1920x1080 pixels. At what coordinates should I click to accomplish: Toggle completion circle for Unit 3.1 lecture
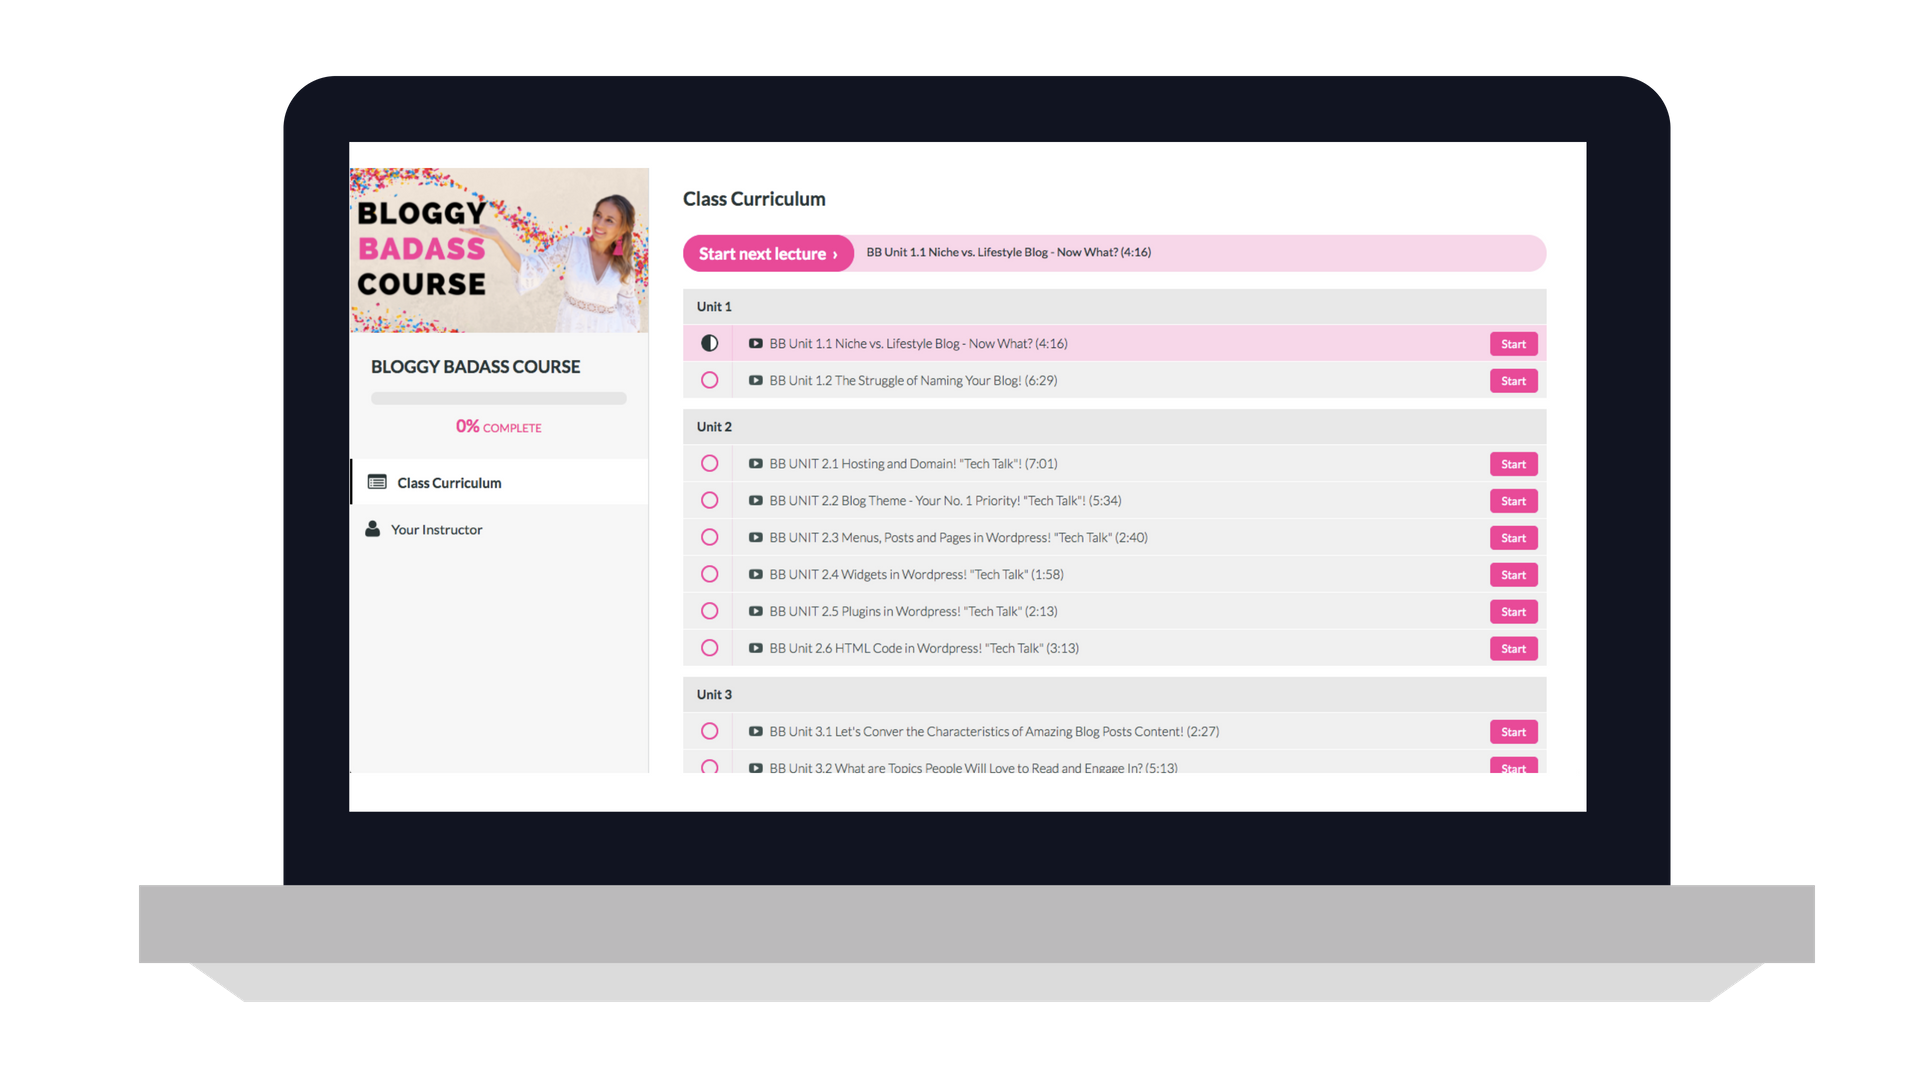pos(709,731)
